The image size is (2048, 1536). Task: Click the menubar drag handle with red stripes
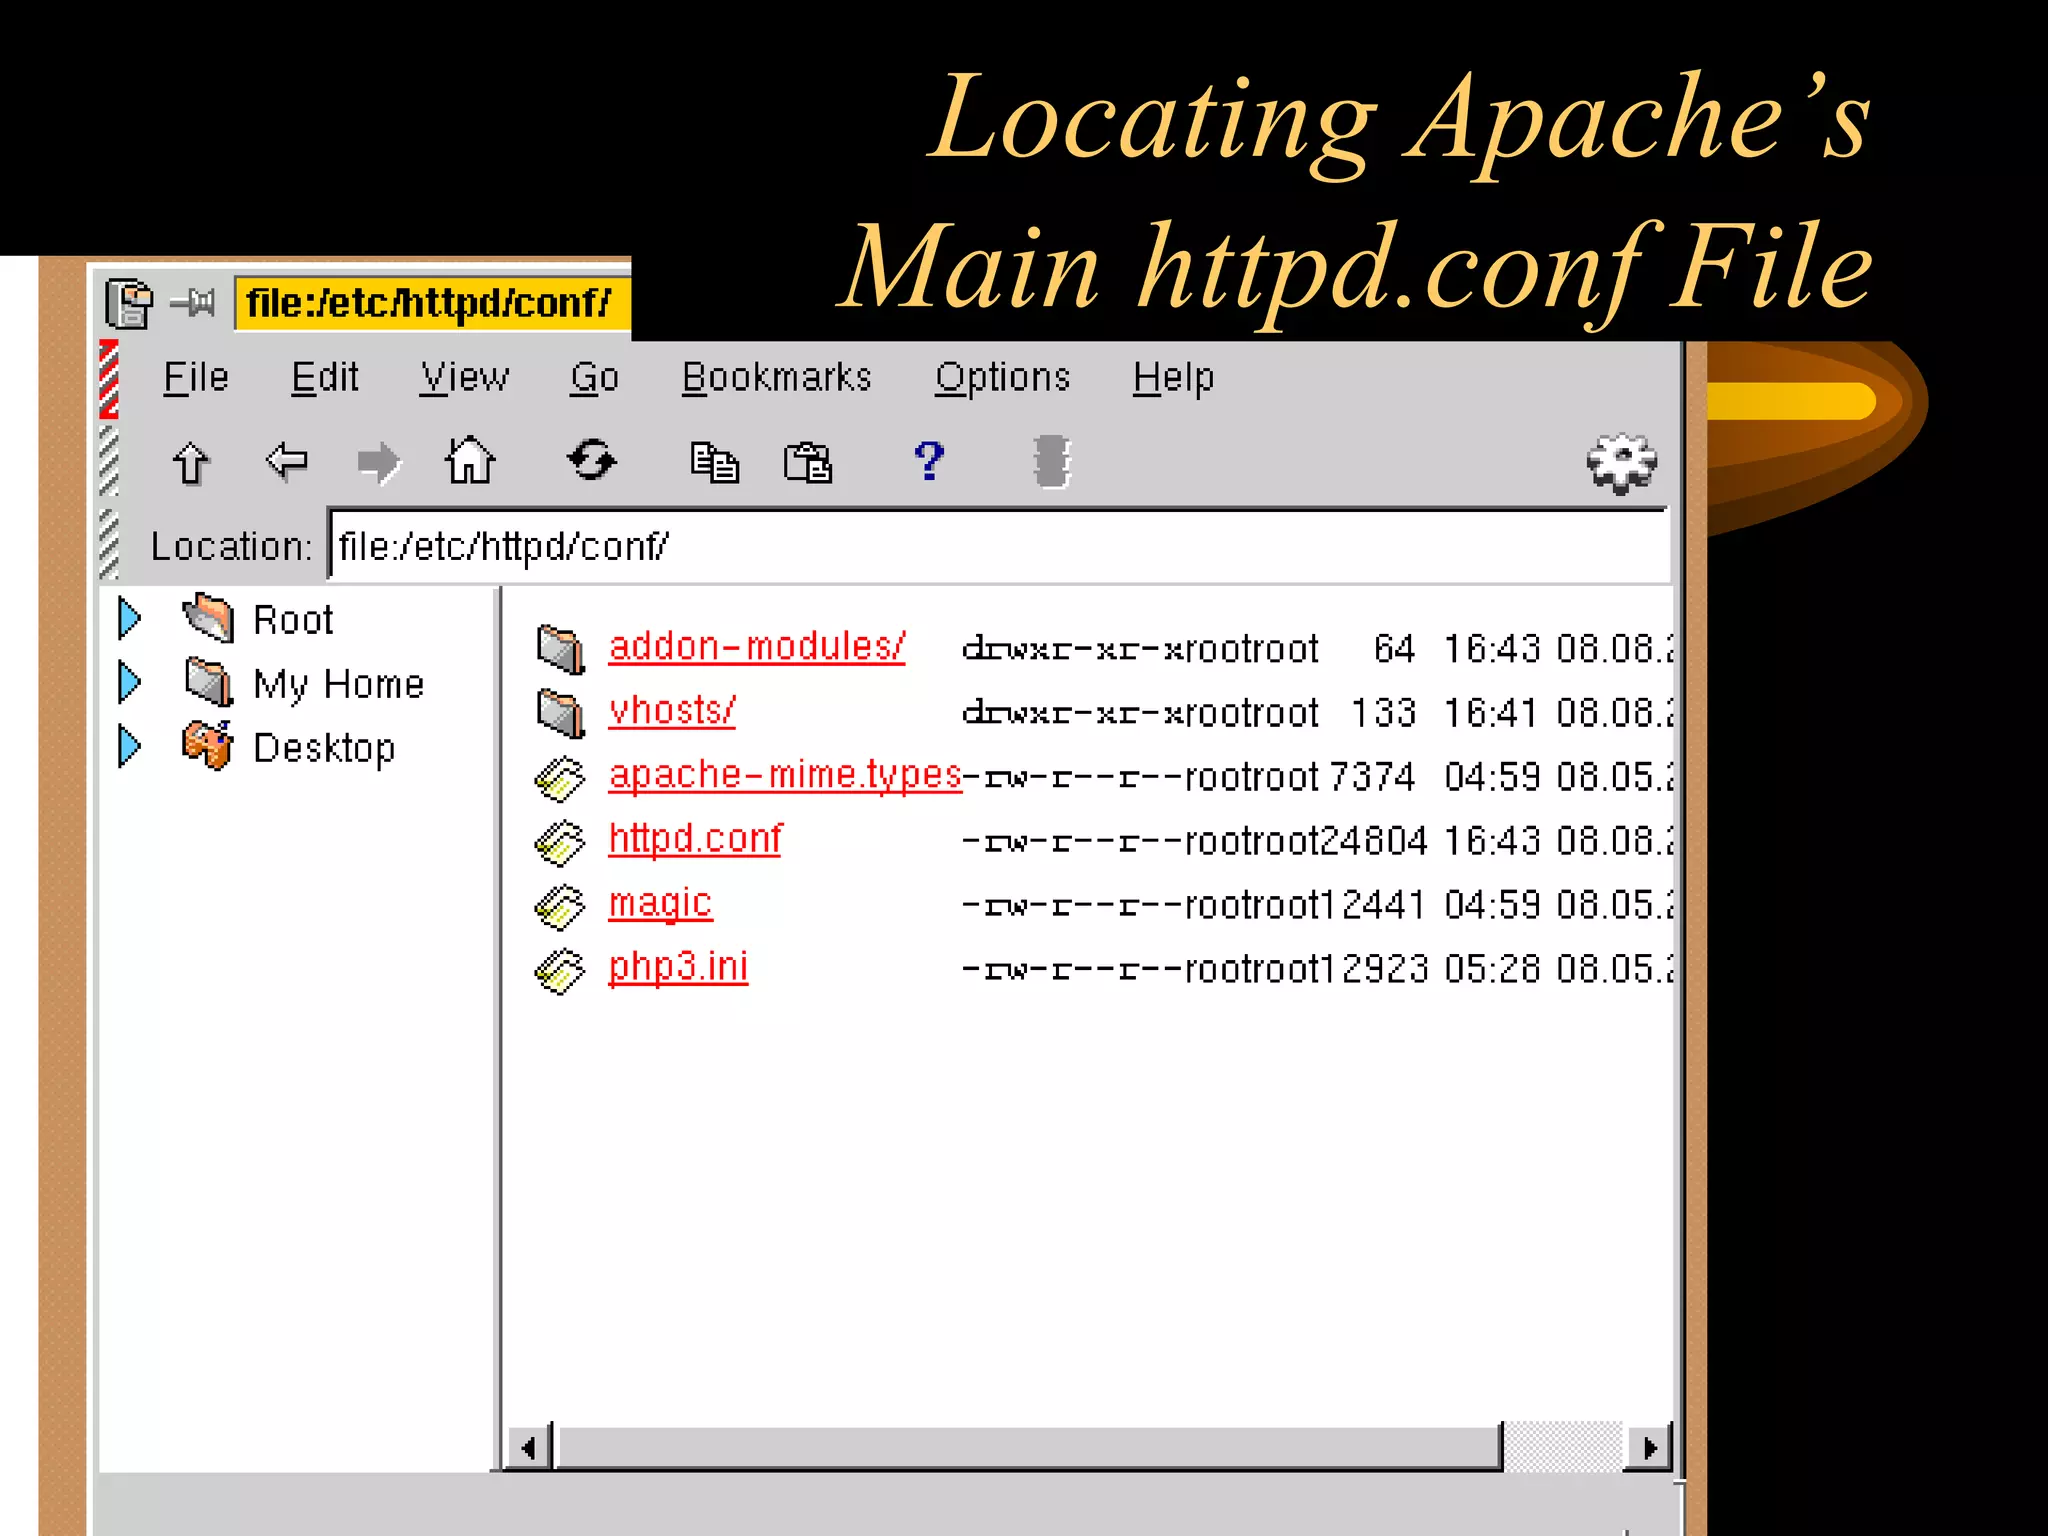point(108,379)
